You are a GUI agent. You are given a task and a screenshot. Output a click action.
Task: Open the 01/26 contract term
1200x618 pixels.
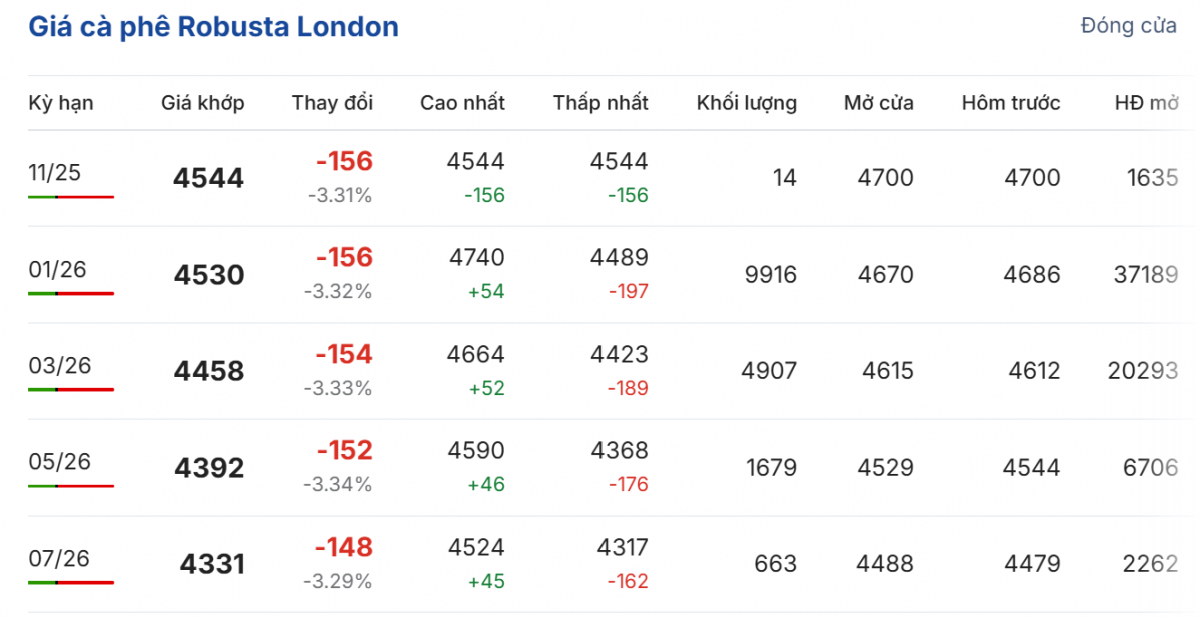click(x=57, y=269)
